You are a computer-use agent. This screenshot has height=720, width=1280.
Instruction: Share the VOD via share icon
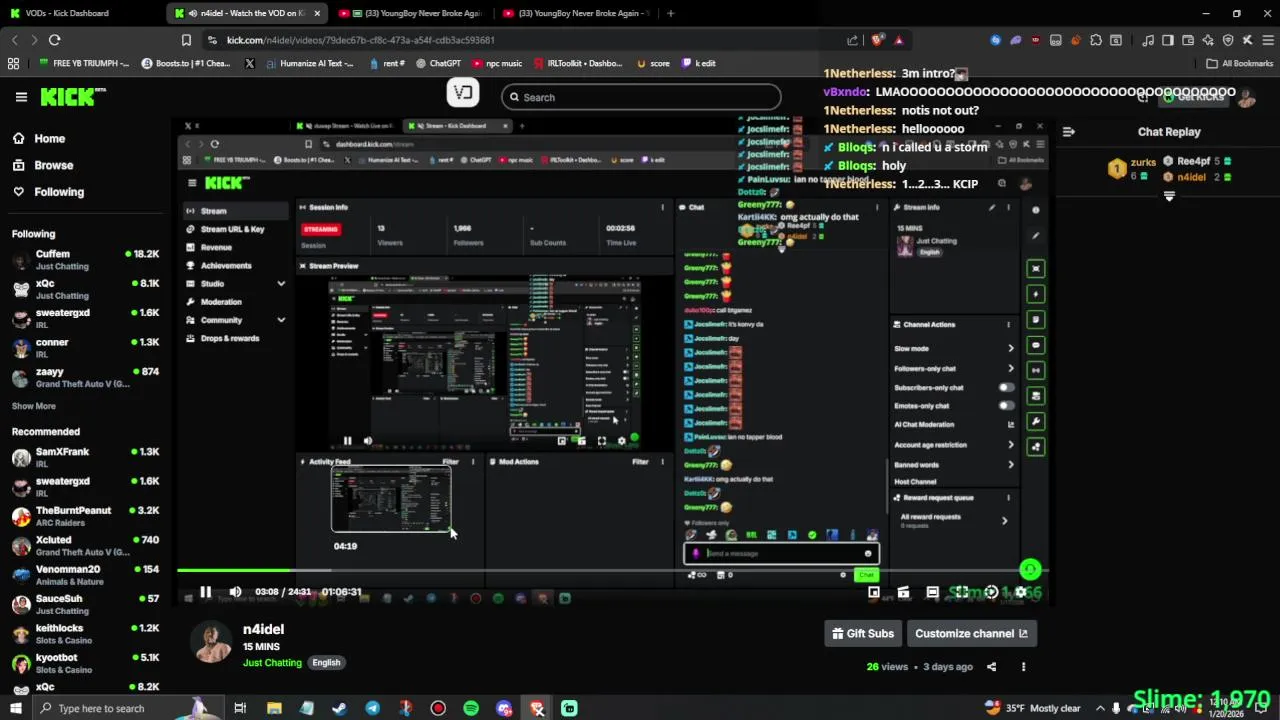tap(992, 667)
